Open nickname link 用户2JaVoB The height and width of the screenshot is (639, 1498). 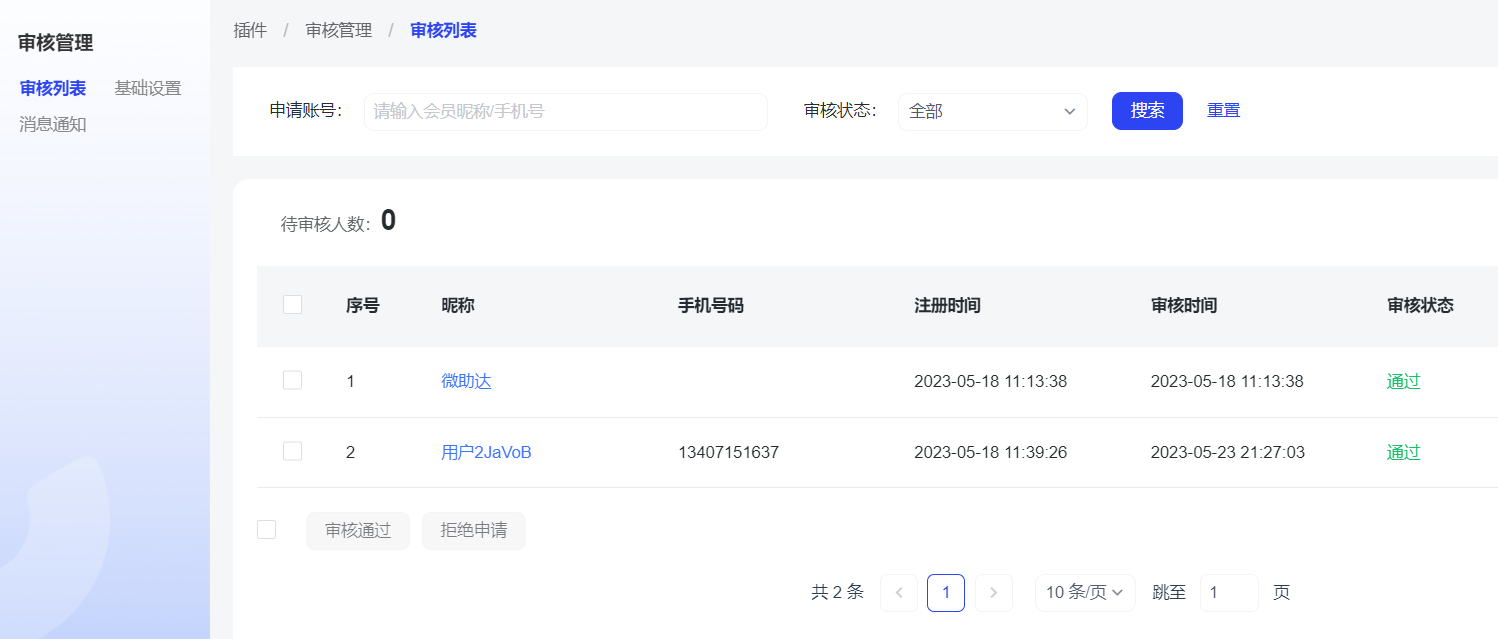(486, 452)
